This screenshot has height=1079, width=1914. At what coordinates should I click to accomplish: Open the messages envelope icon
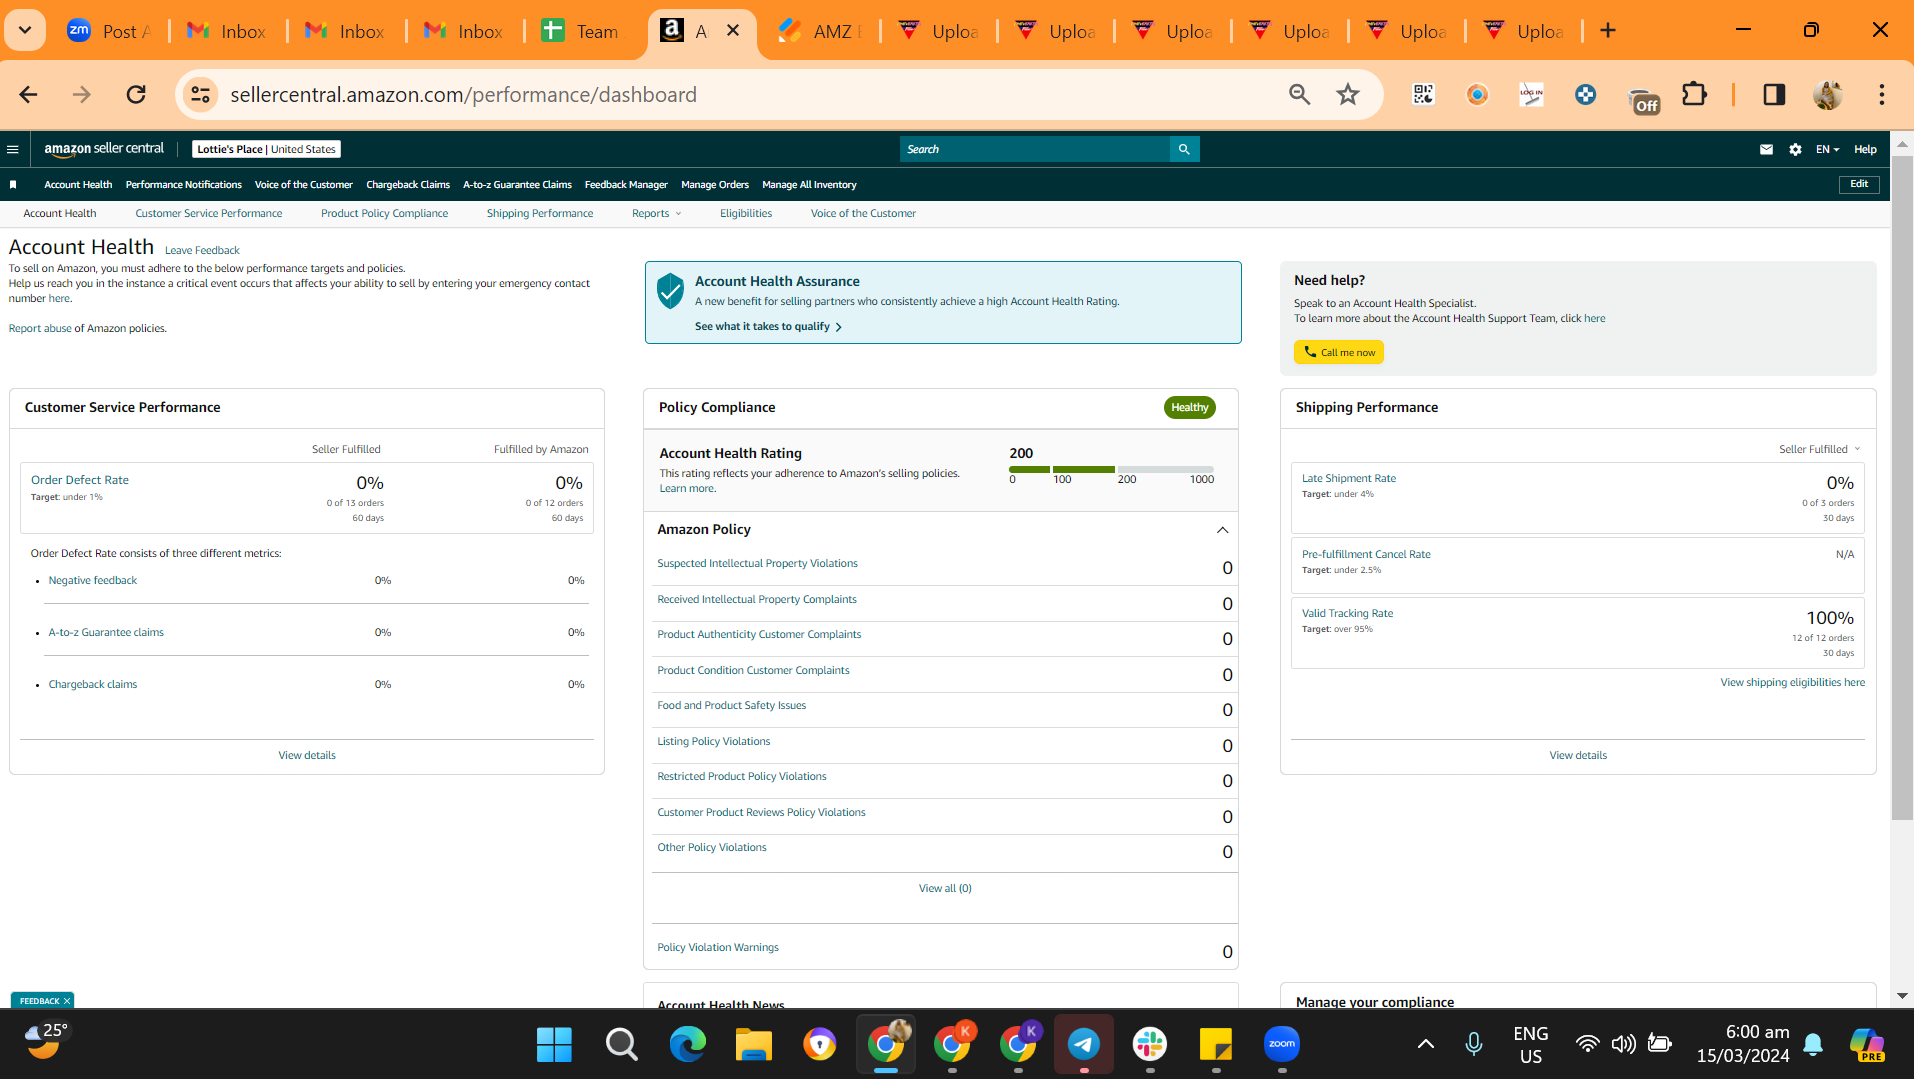coord(1766,149)
